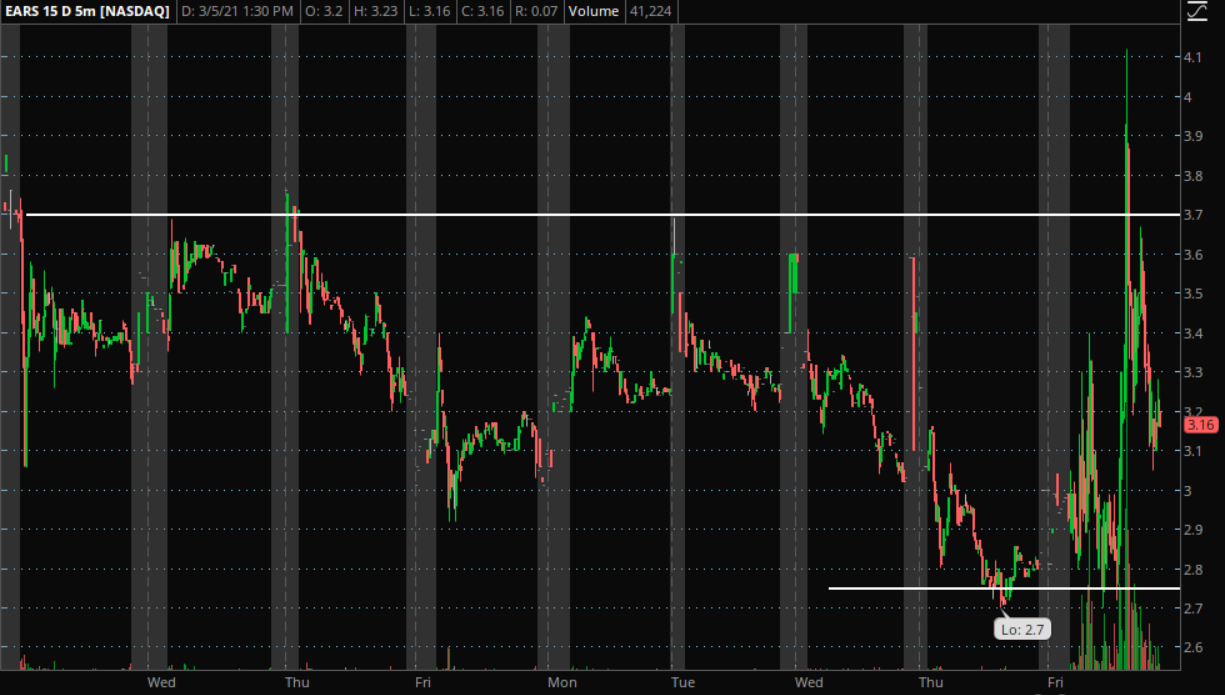The height and width of the screenshot is (695, 1225).
Task: Click the Tue label on time axis
Action: [x=683, y=682]
